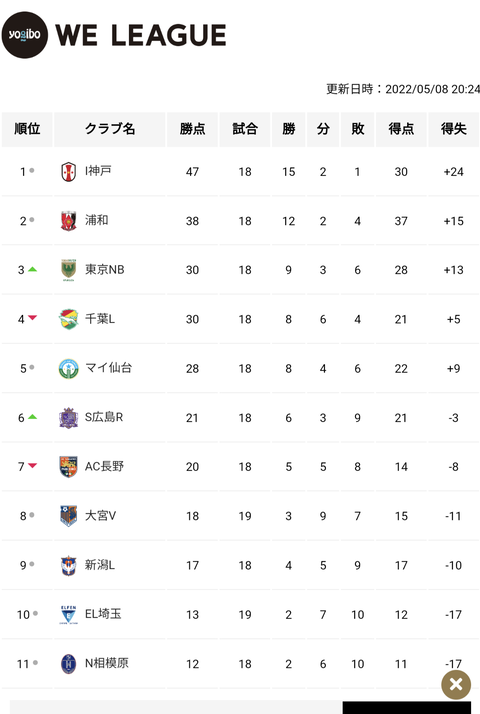Click the Yogibo WE LEAGUE logo
Image resolution: width=480 pixels, height=714 pixels.
[x=114, y=35]
